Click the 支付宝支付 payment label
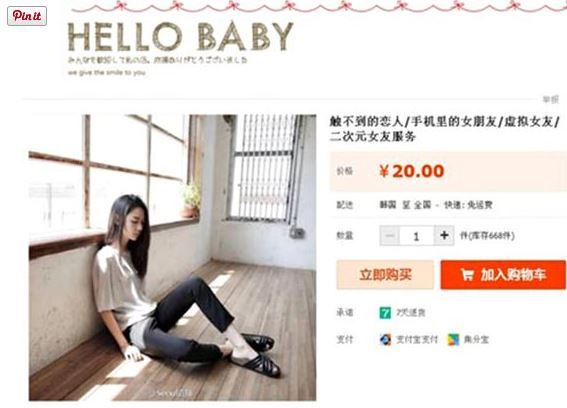The image size is (567, 408). pyautogui.click(x=417, y=340)
